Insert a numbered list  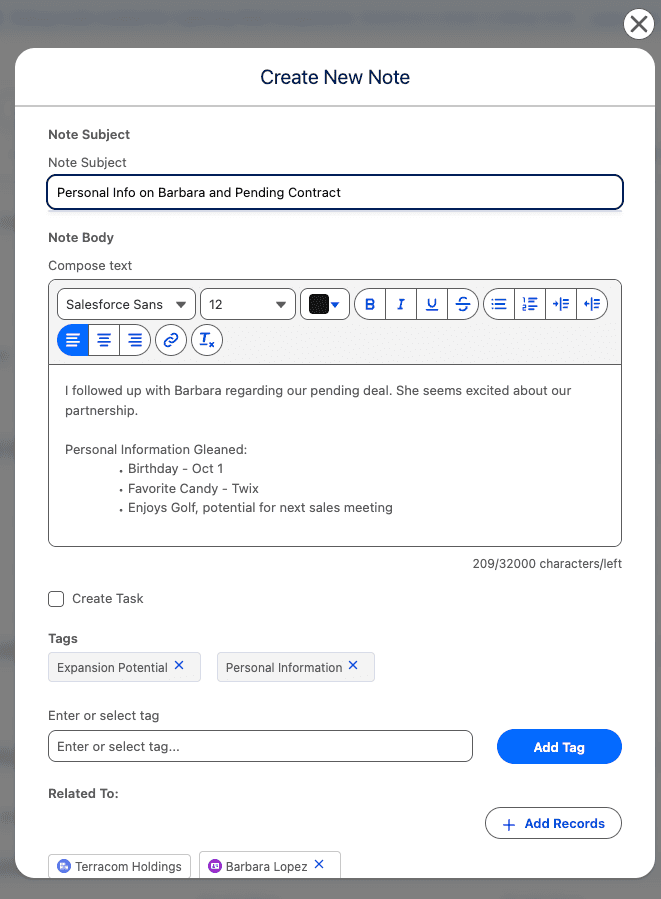pos(530,304)
